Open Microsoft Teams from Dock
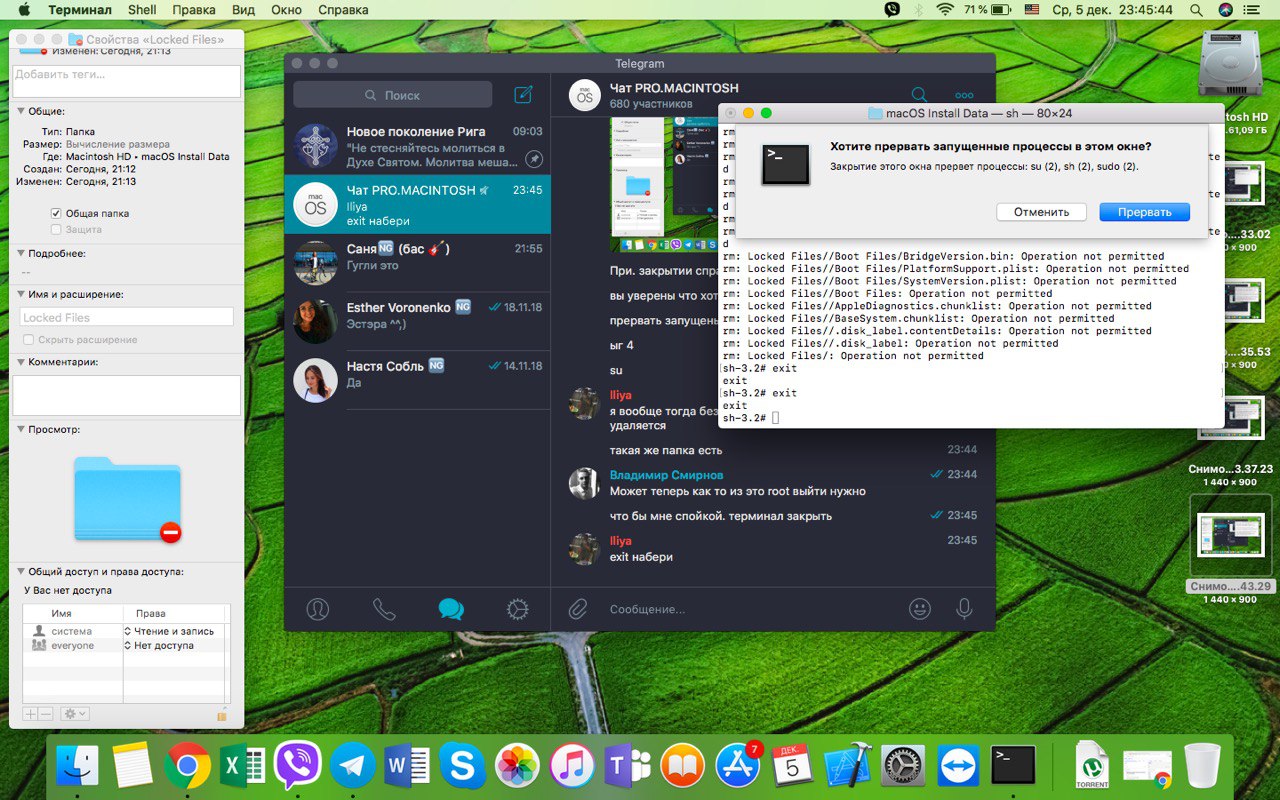This screenshot has height=800, width=1280. click(x=627, y=766)
